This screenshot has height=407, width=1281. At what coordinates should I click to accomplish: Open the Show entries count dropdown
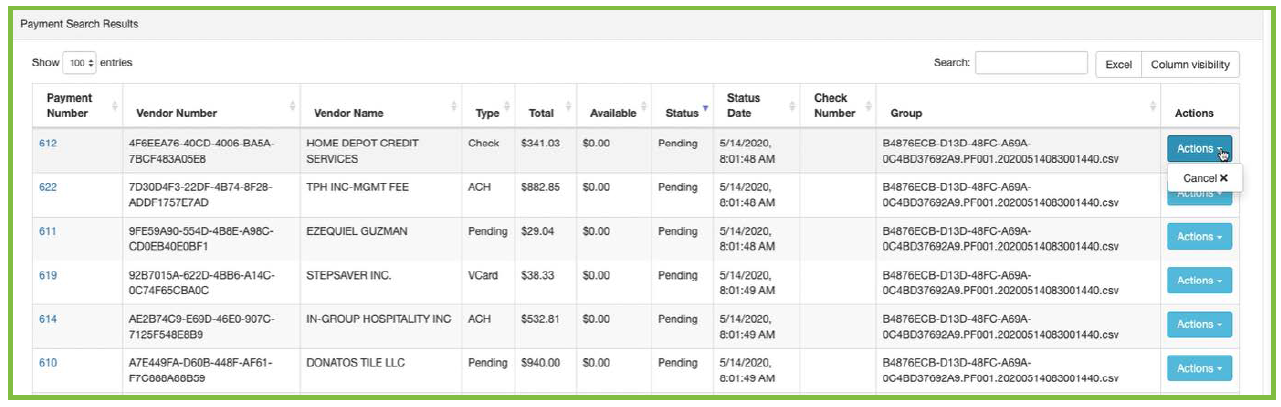pyautogui.click(x=79, y=63)
